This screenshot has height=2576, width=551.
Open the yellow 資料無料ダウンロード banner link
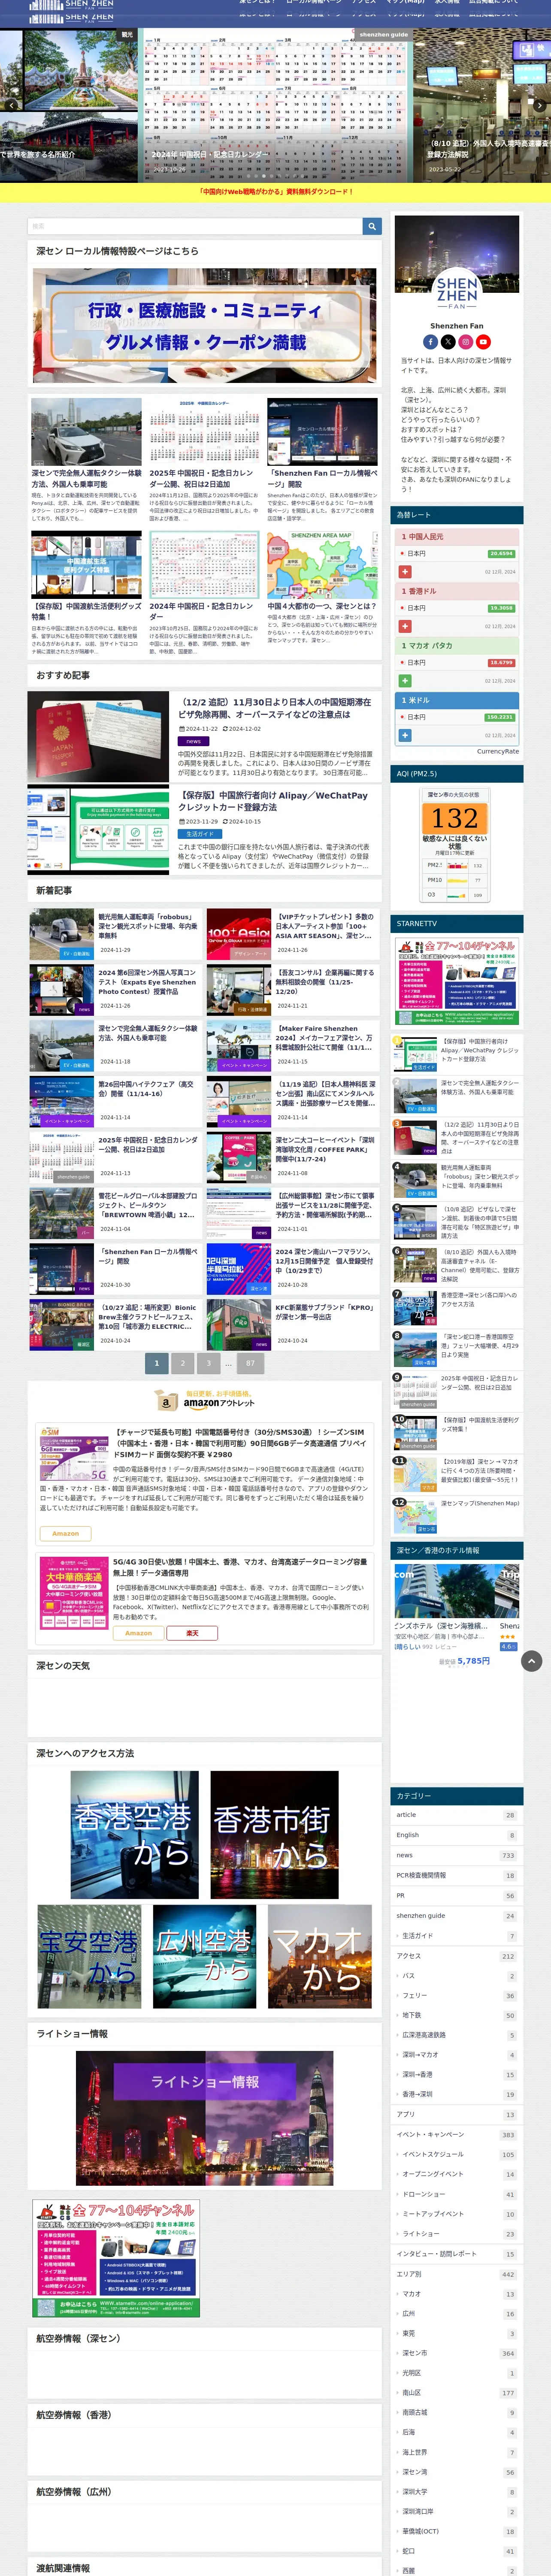coord(275,192)
